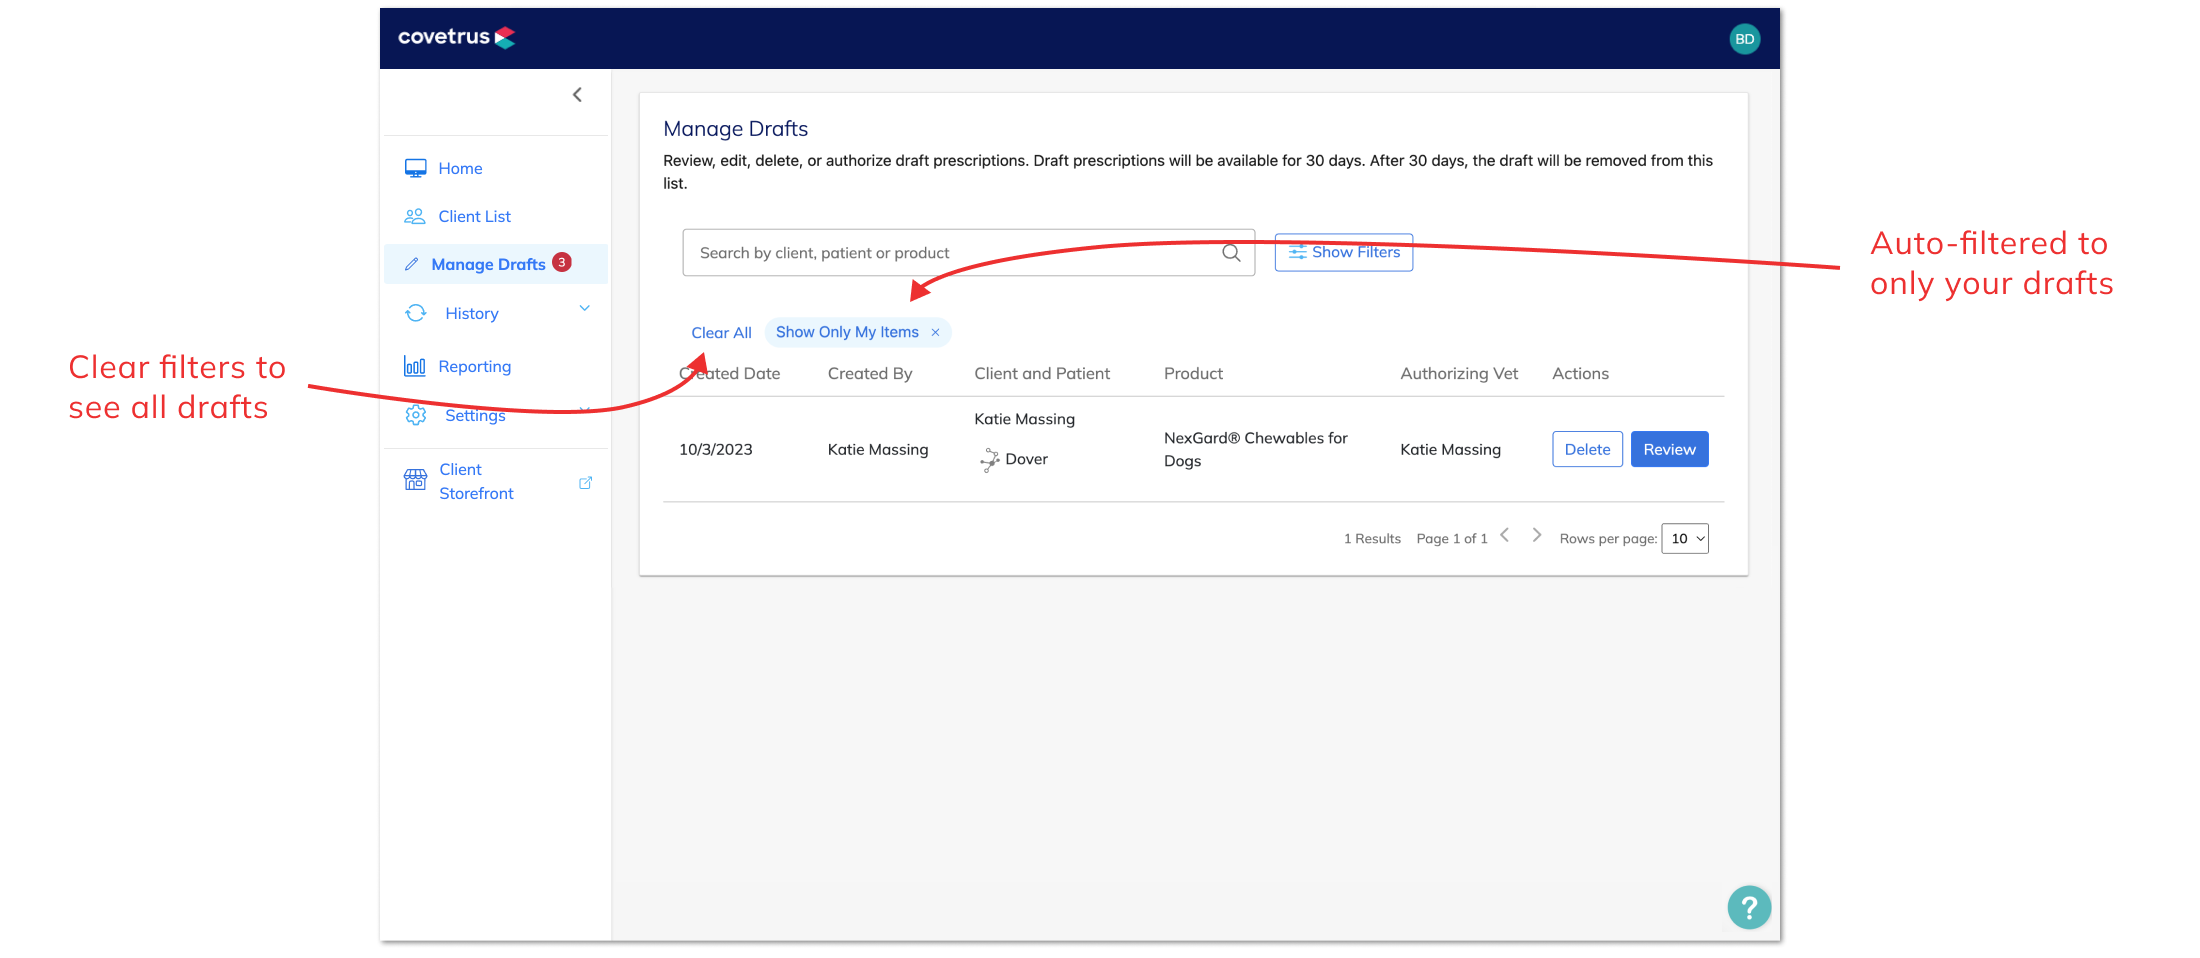The height and width of the screenshot is (958, 2200).
Task: Click the Client List people icon
Action: tap(415, 216)
